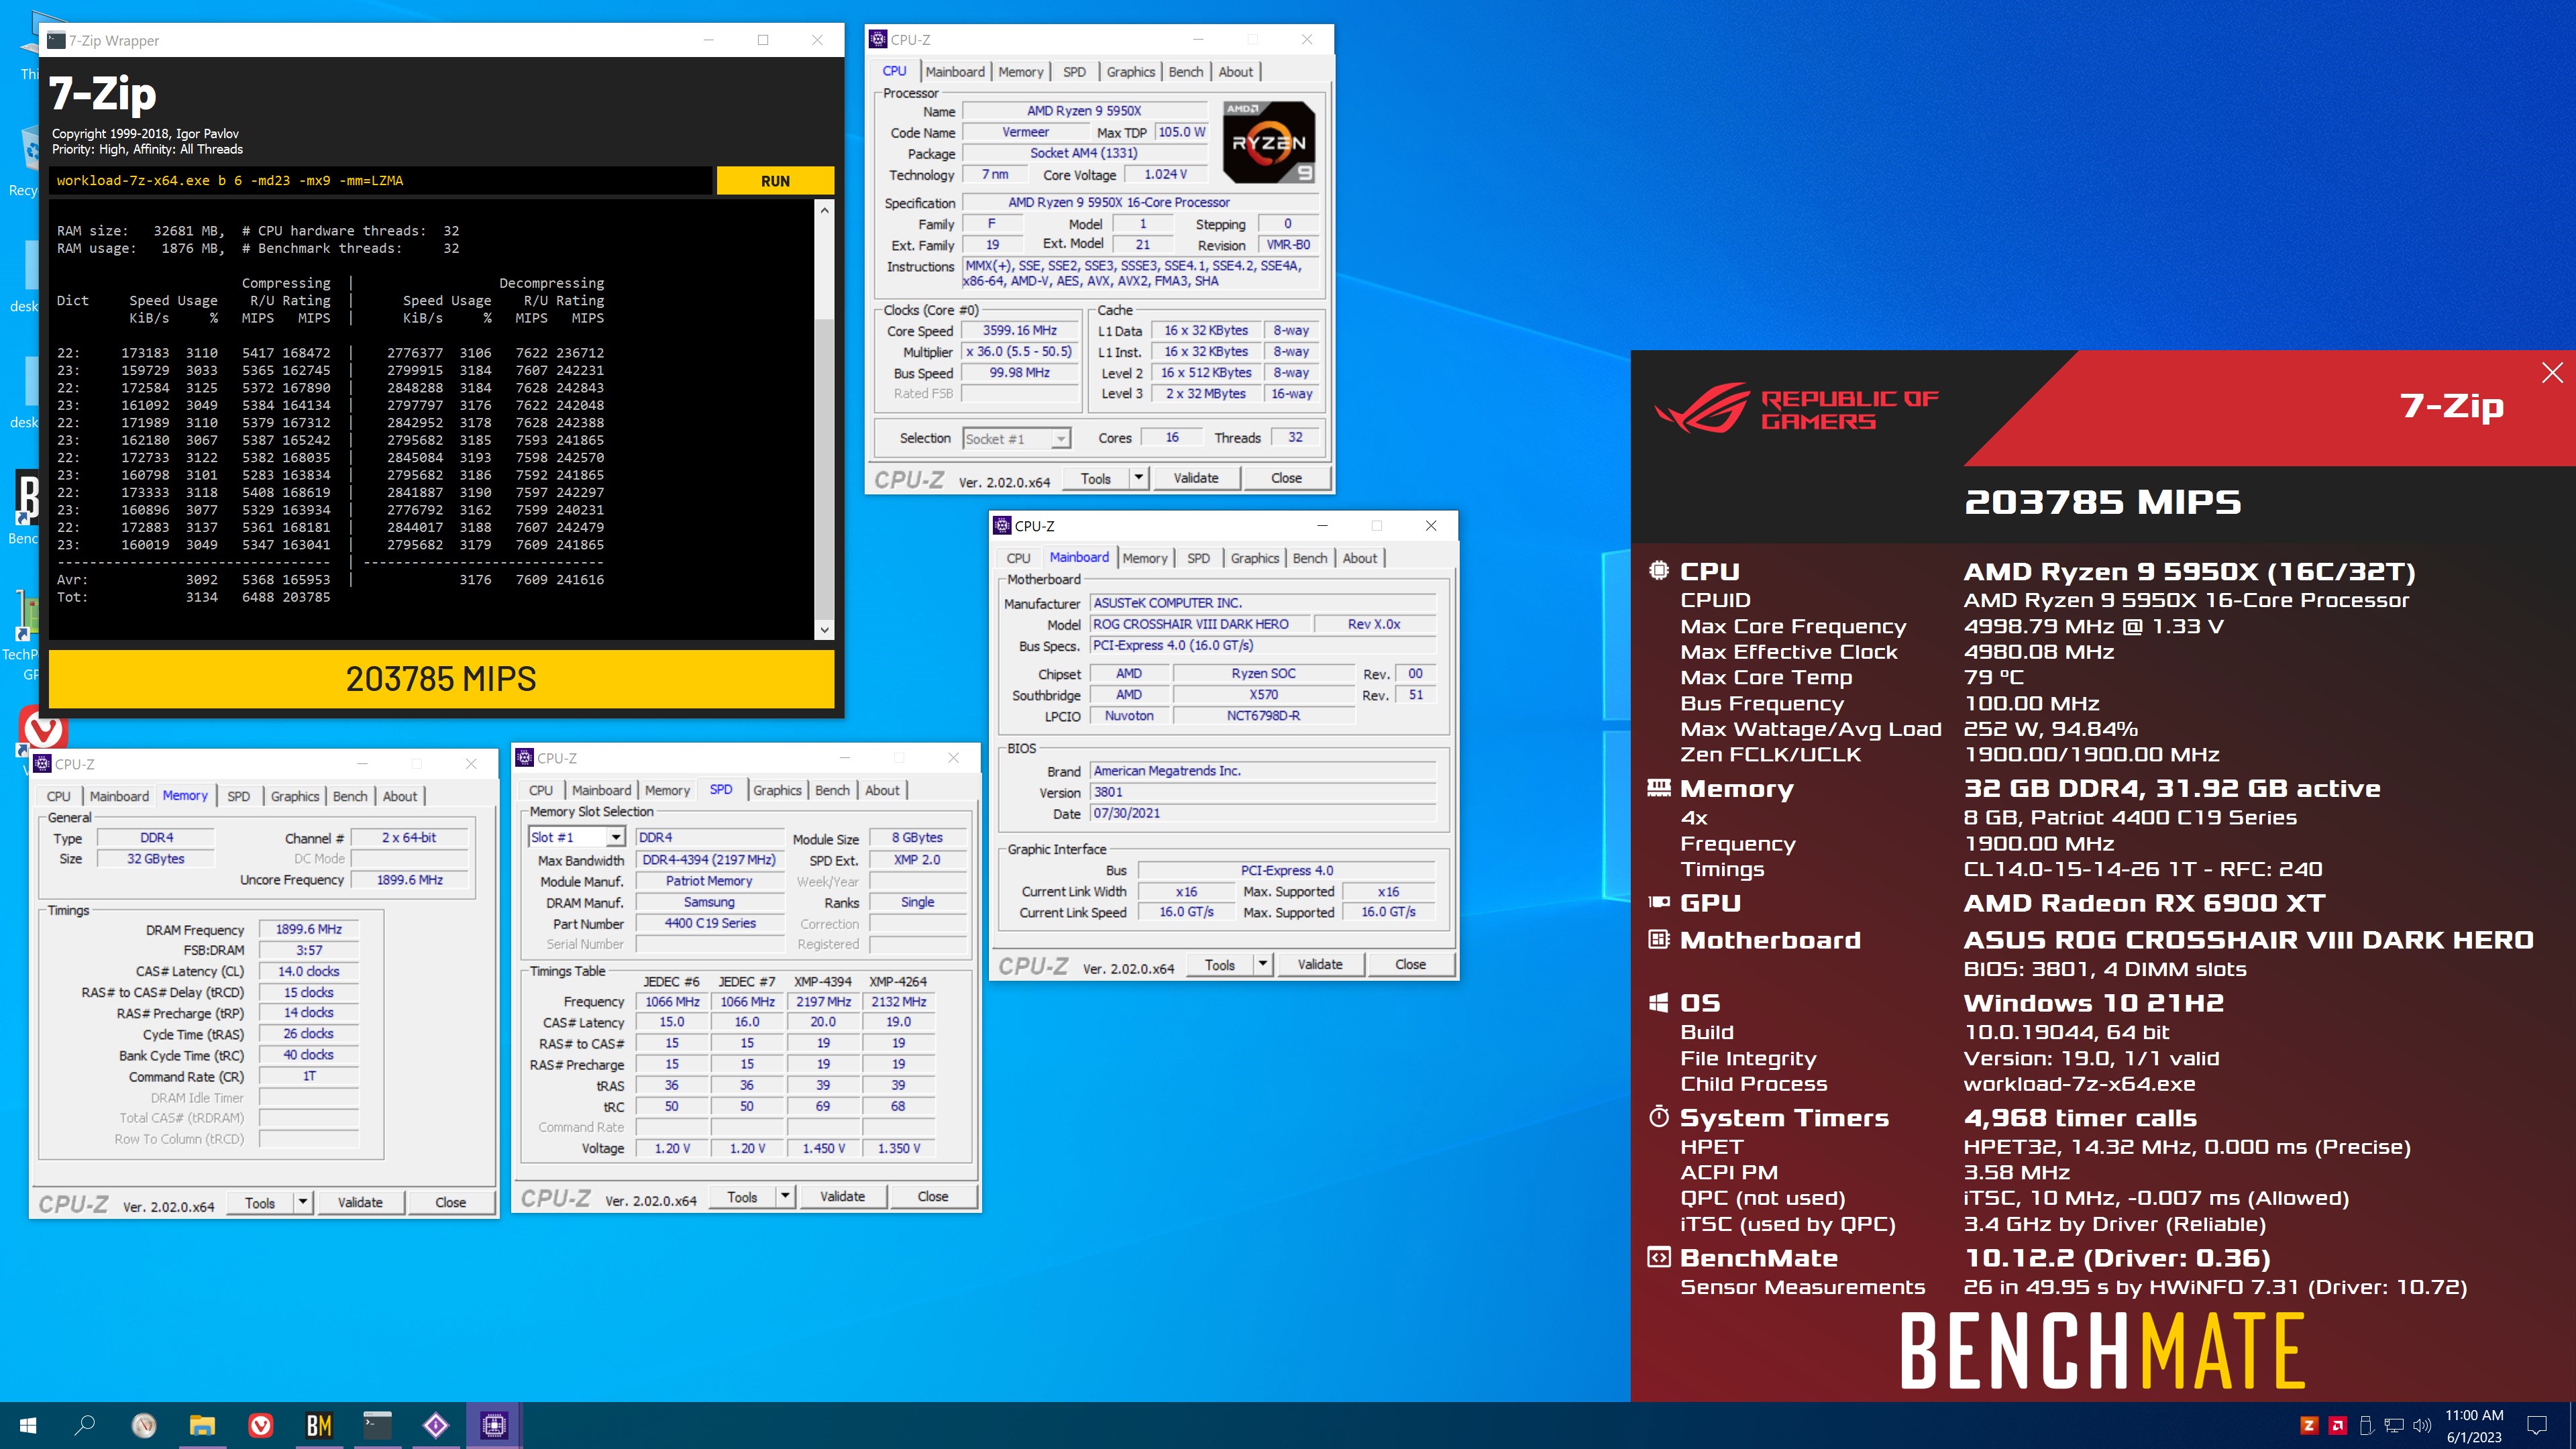Image resolution: width=2576 pixels, height=1449 pixels.
Task: Click the 7-Zip output scroll down arrow
Action: pos(824,630)
